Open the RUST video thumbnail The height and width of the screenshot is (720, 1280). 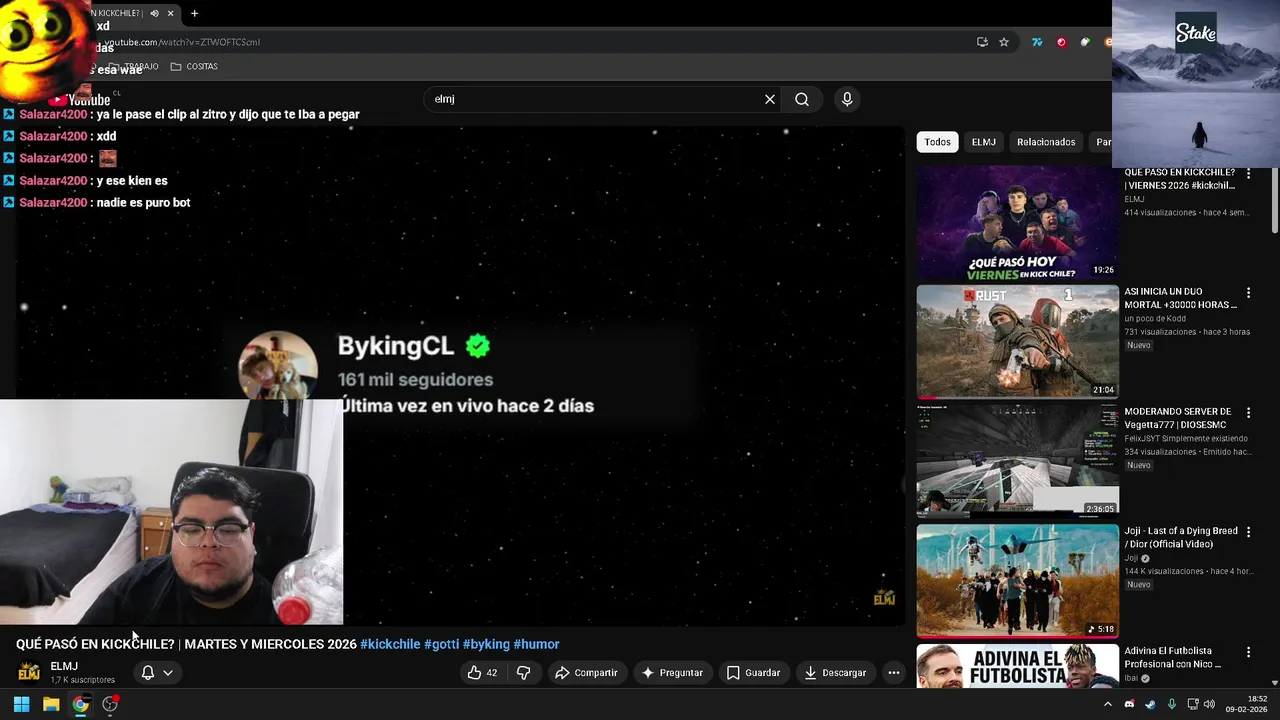click(1018, 341)
